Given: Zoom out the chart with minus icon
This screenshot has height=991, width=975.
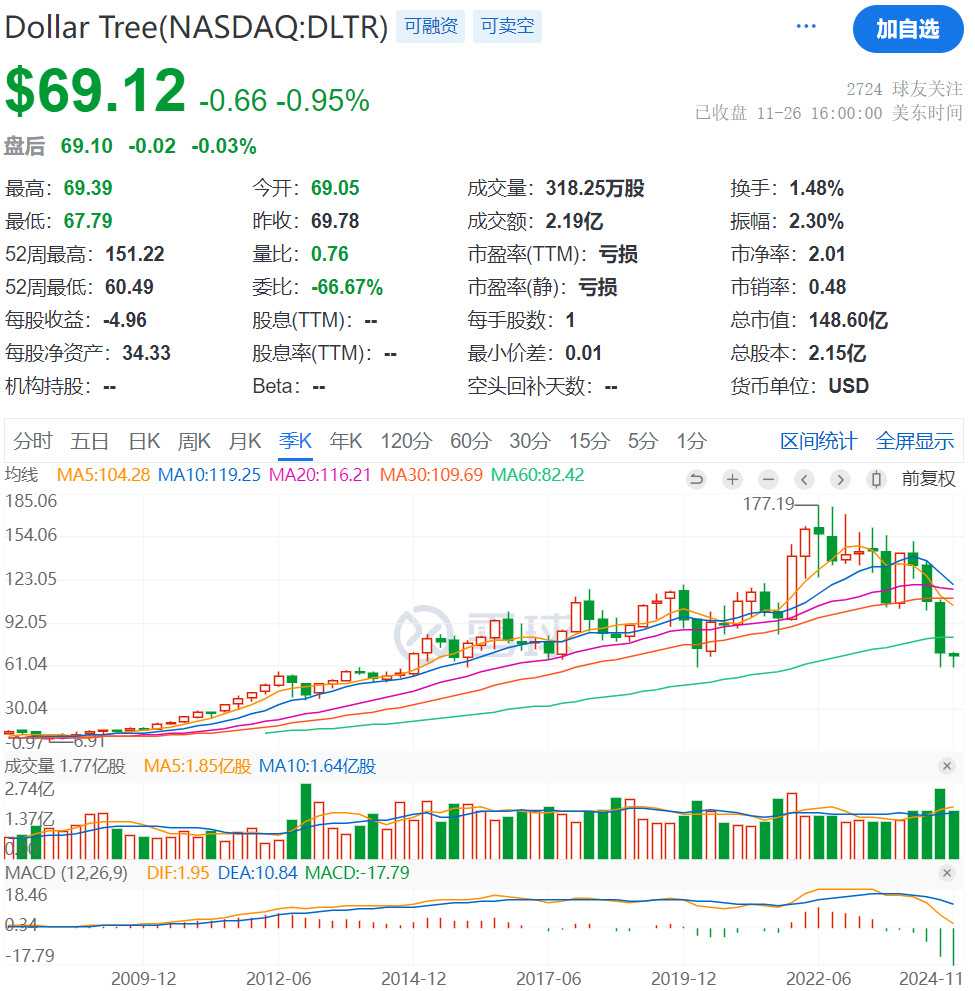Looking at the screenshot, I should [768, 479].
